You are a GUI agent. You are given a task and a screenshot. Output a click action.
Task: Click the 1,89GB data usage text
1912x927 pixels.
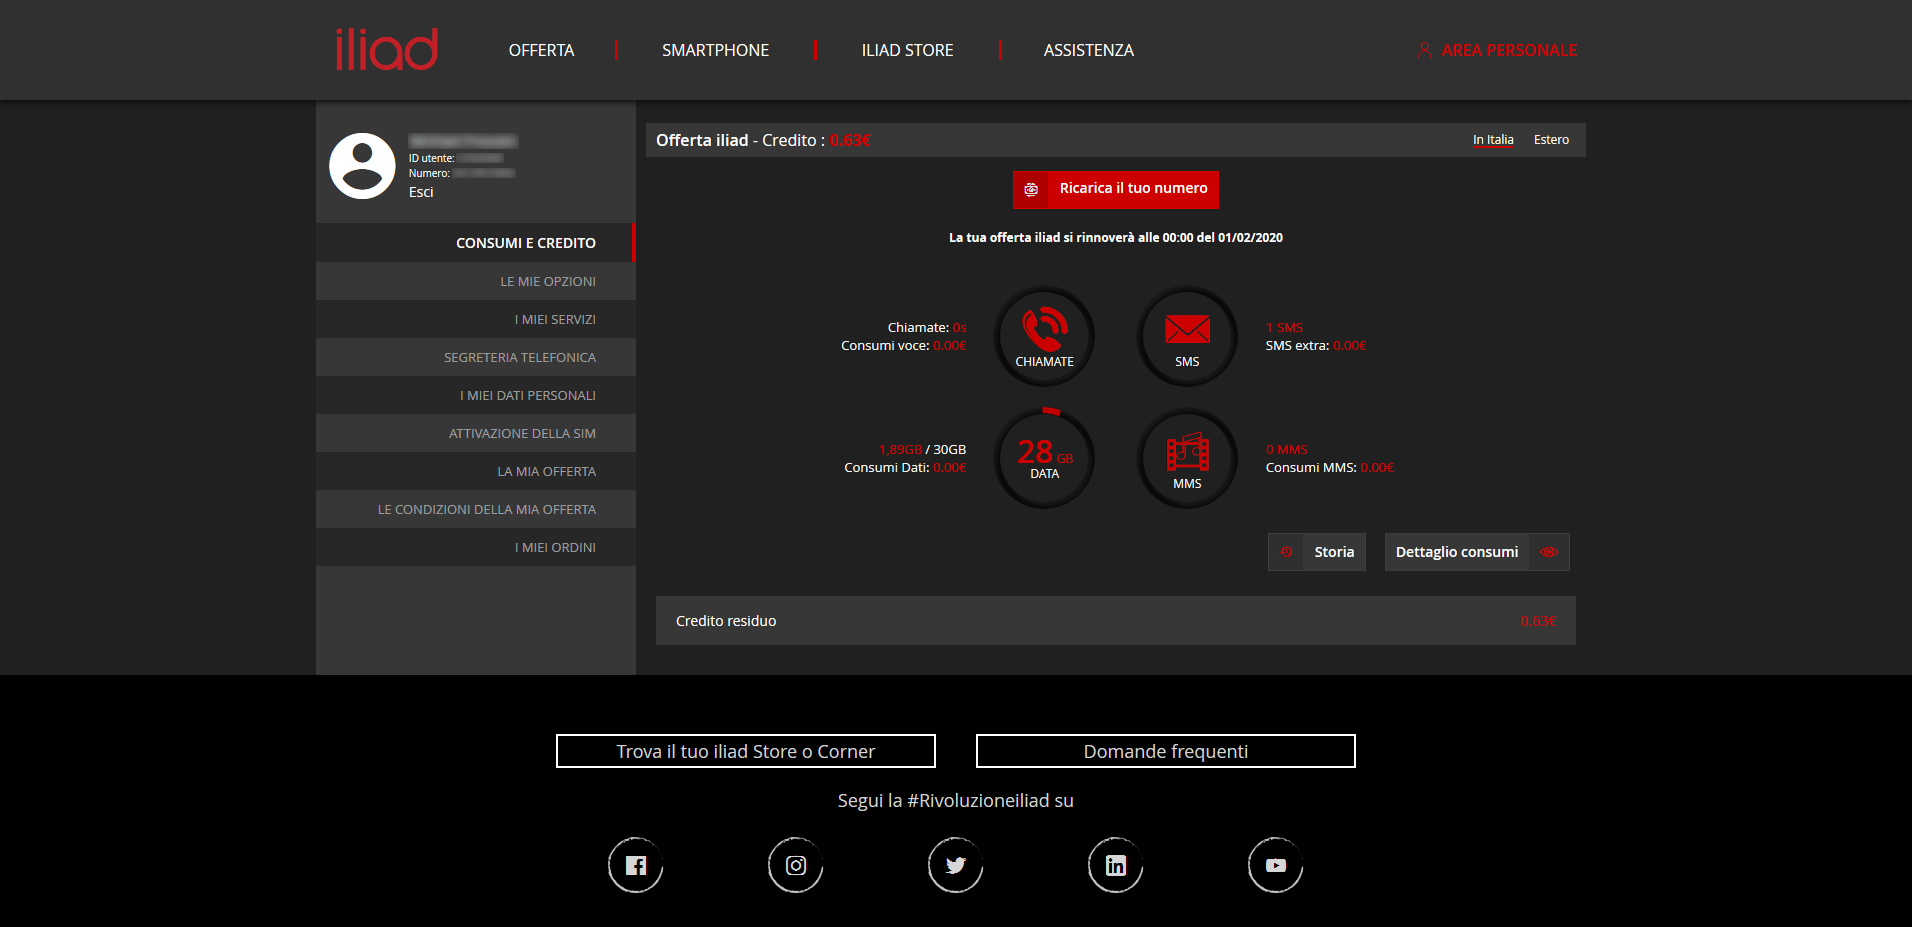[x=900, y=450]
